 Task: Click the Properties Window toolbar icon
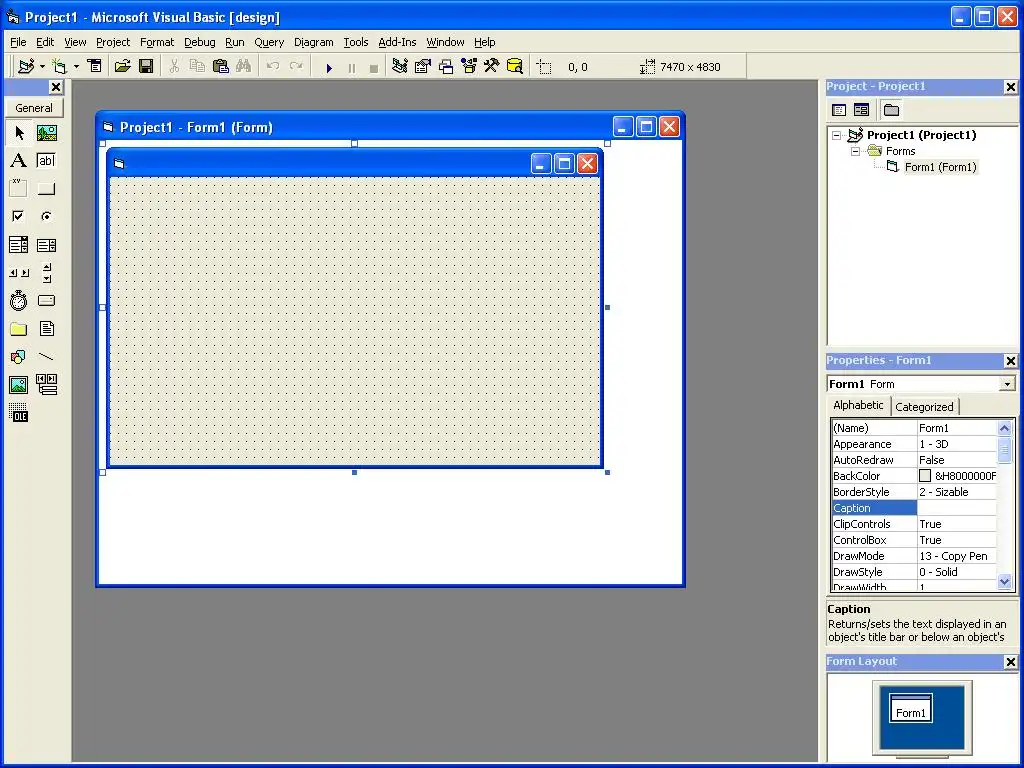(x=423, y=66)
